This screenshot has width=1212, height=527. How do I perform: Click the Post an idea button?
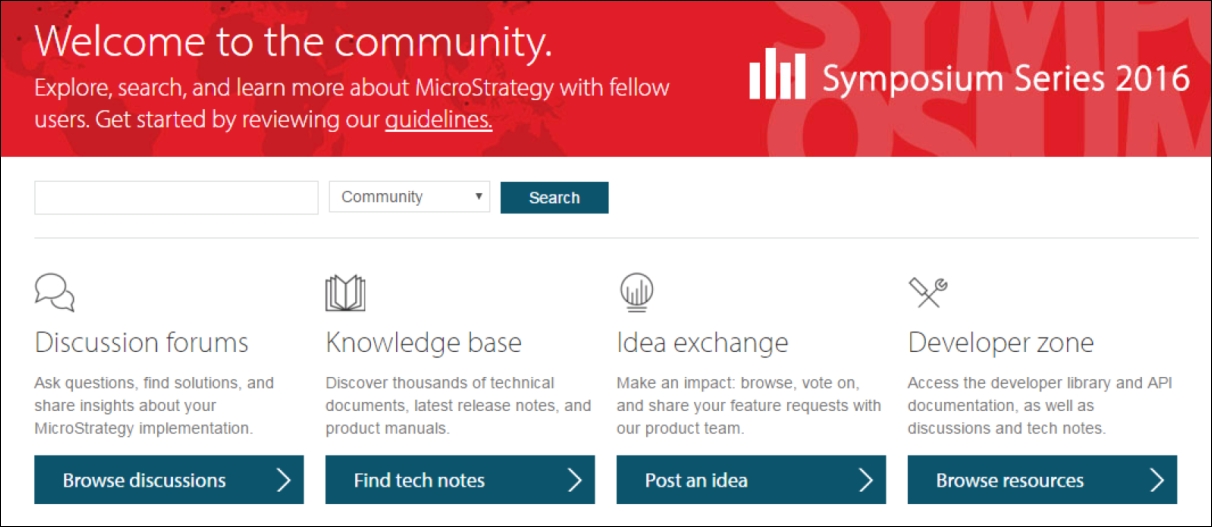pyautogui.click(x=751, y=480)
